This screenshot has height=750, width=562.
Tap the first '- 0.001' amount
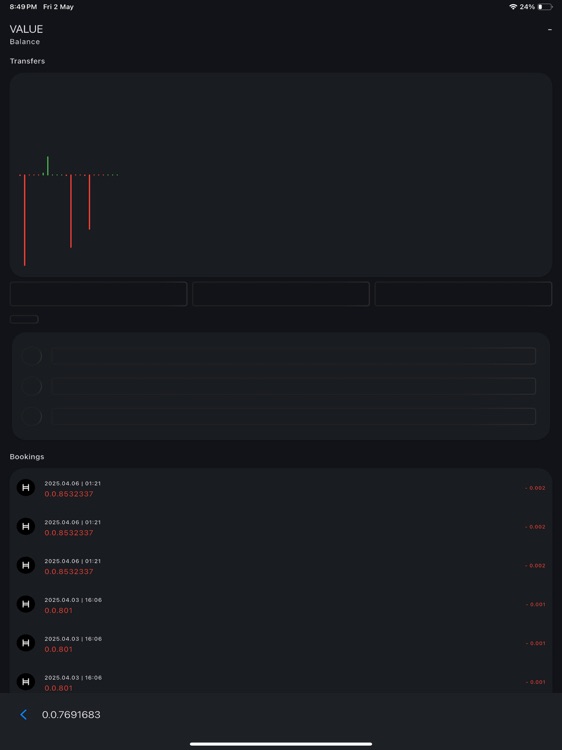535,605
